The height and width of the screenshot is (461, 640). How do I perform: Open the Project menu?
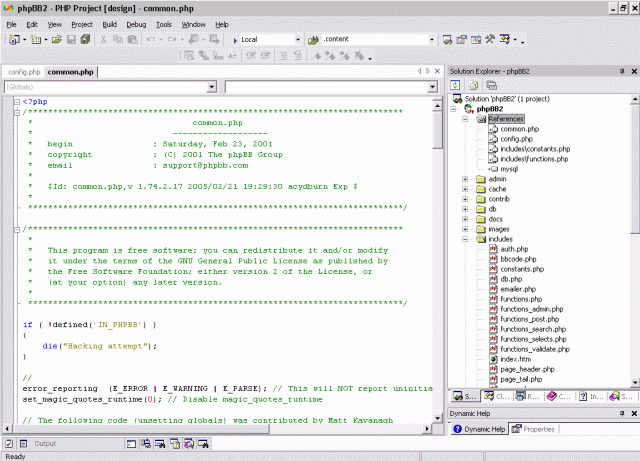tap(82, 24)
